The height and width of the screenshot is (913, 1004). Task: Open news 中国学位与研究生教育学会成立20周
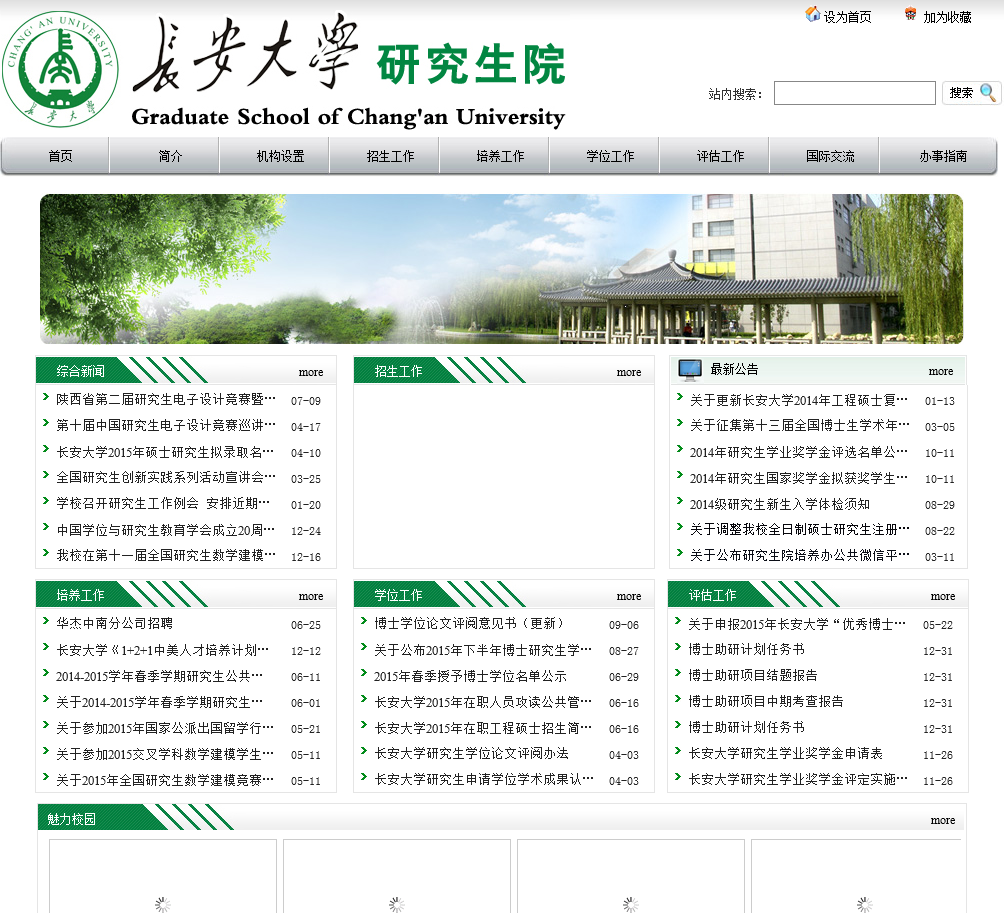(x=165, y=530)
